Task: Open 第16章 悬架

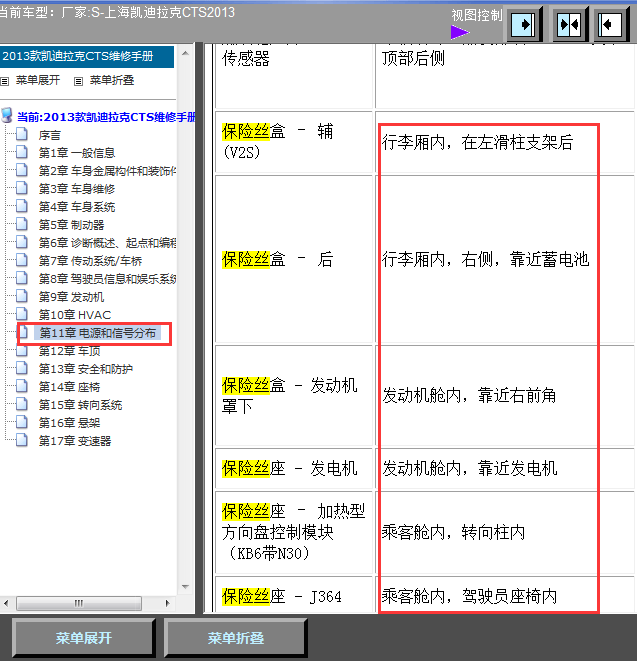Action: click(x=70, y=423)
